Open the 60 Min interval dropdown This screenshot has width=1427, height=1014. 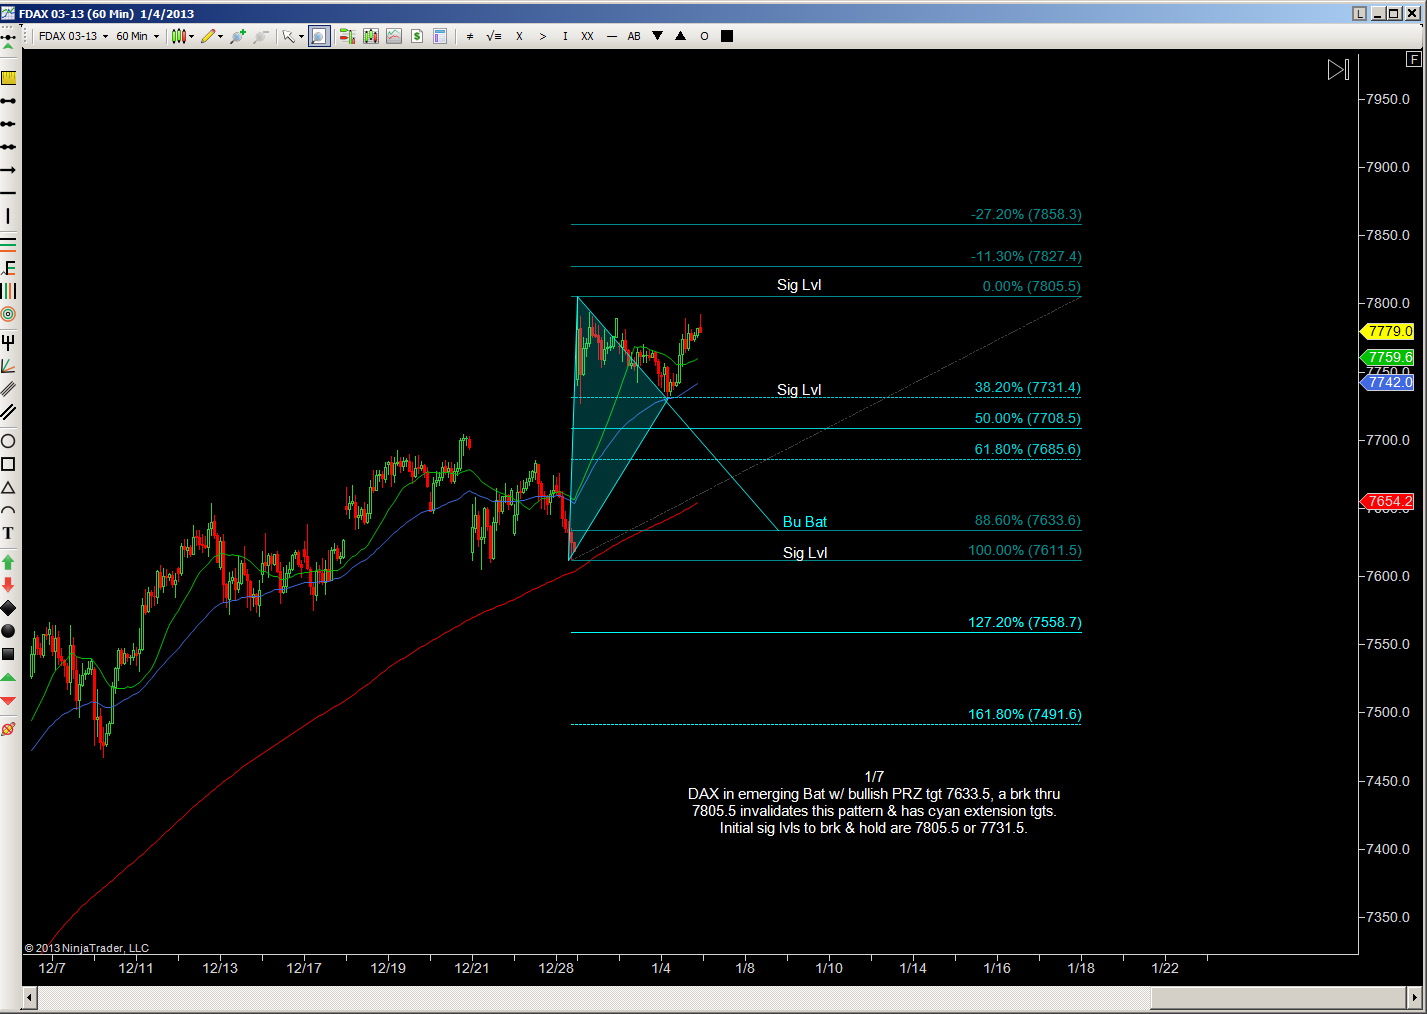click(x=137, y=36)
